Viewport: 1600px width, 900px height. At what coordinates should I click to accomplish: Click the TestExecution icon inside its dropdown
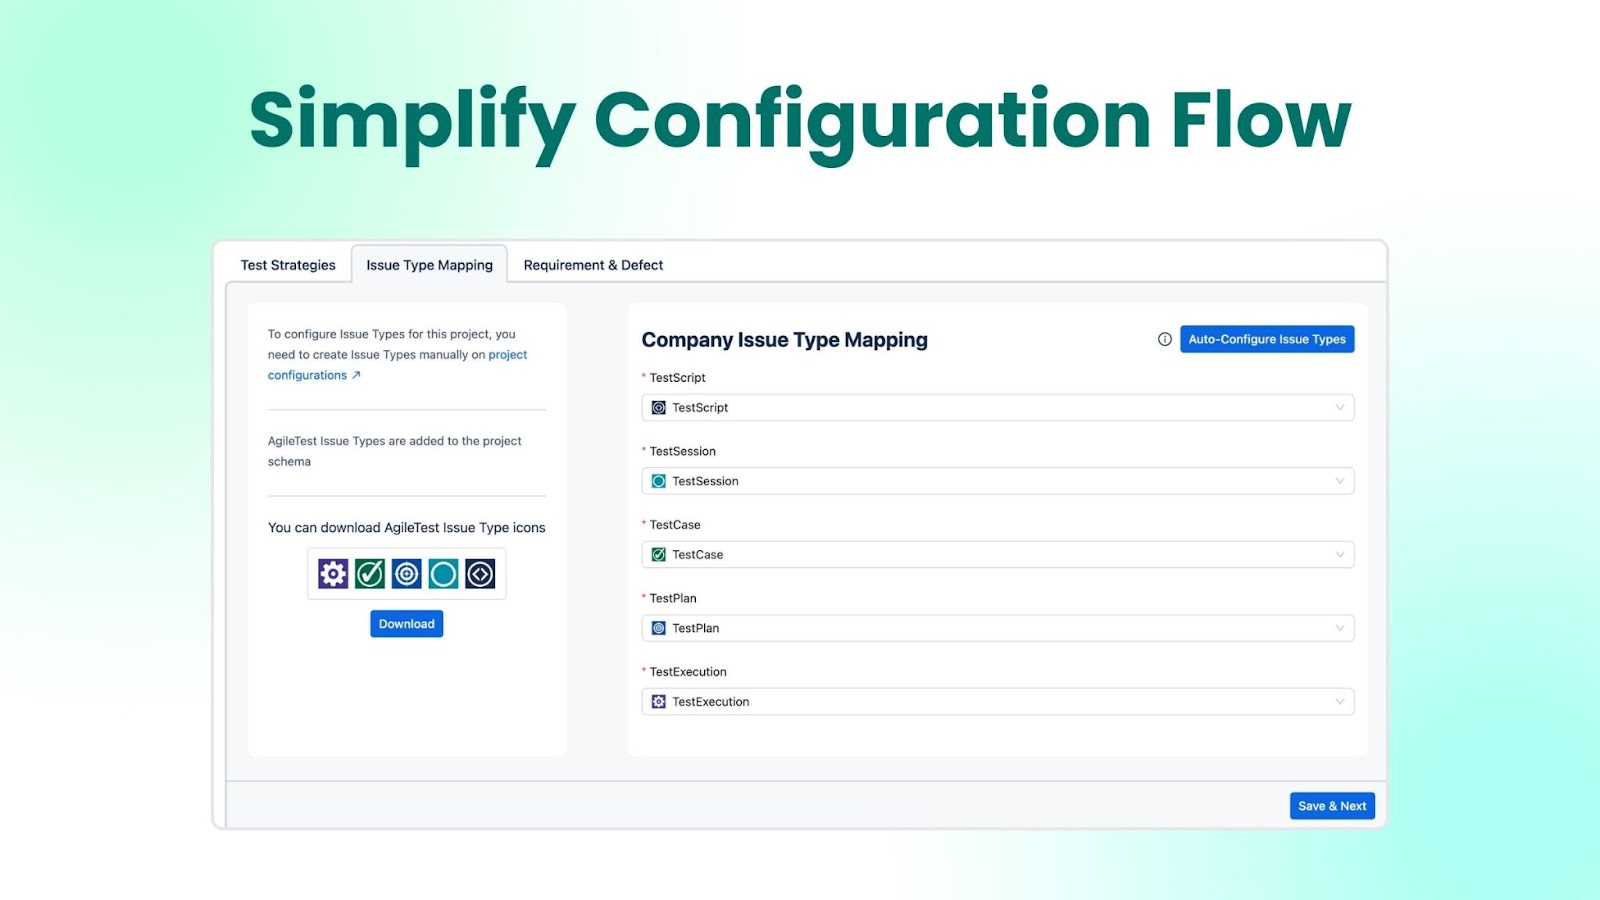[659, 702]
